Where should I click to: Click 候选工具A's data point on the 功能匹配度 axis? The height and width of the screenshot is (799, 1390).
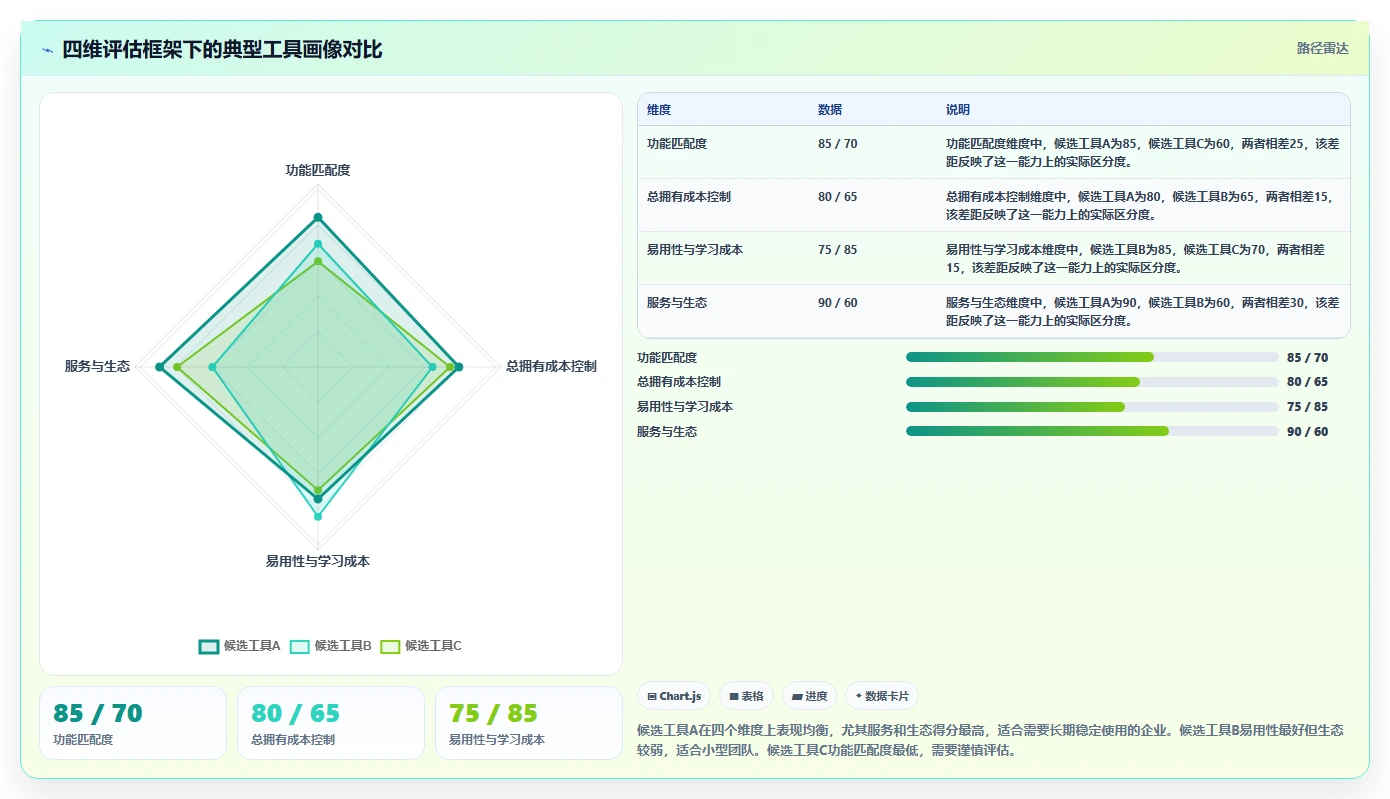click(x=318, y=217)
